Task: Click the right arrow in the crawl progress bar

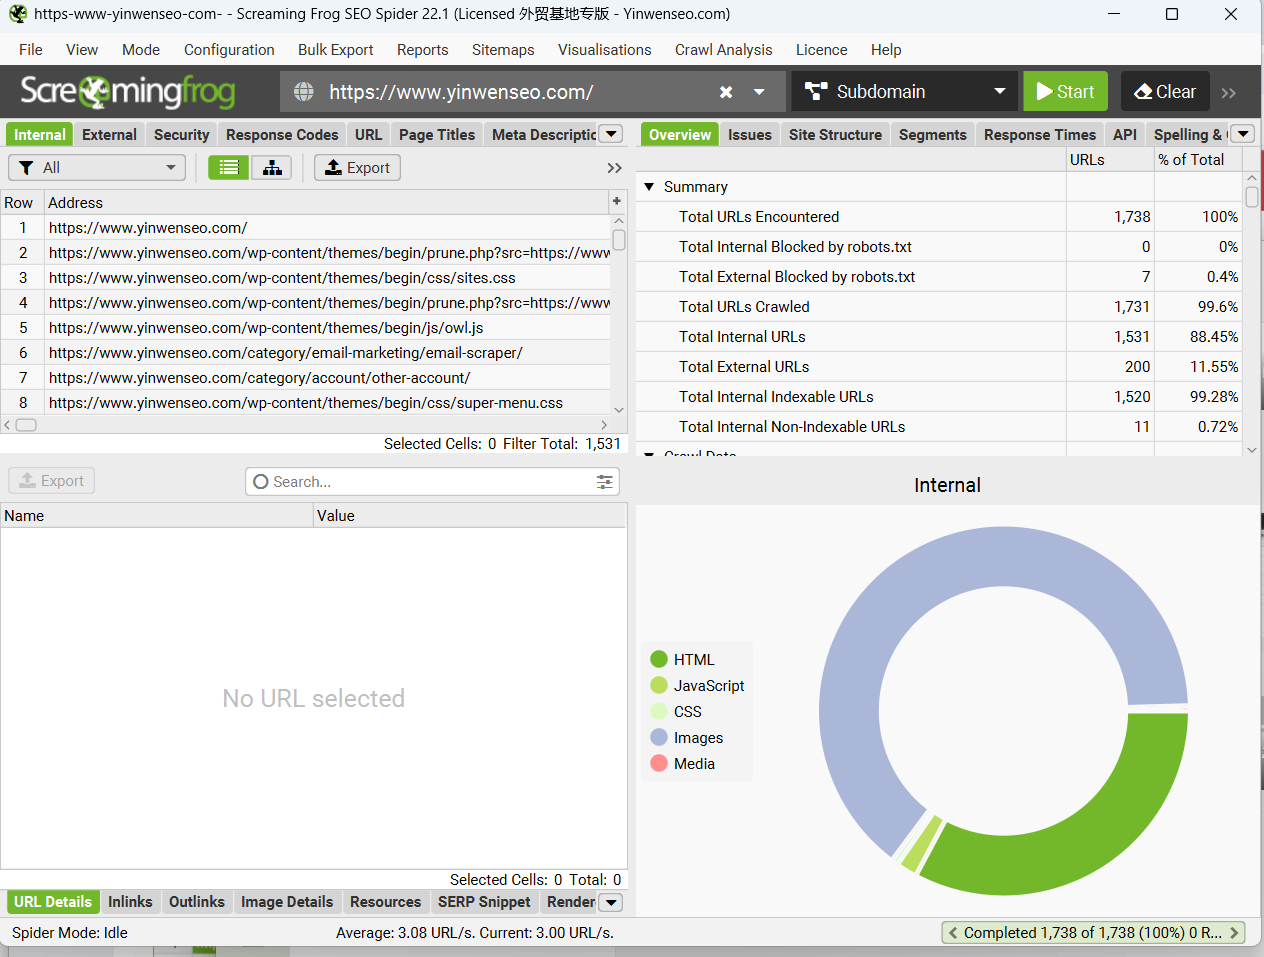Action: coord(1235,933)
